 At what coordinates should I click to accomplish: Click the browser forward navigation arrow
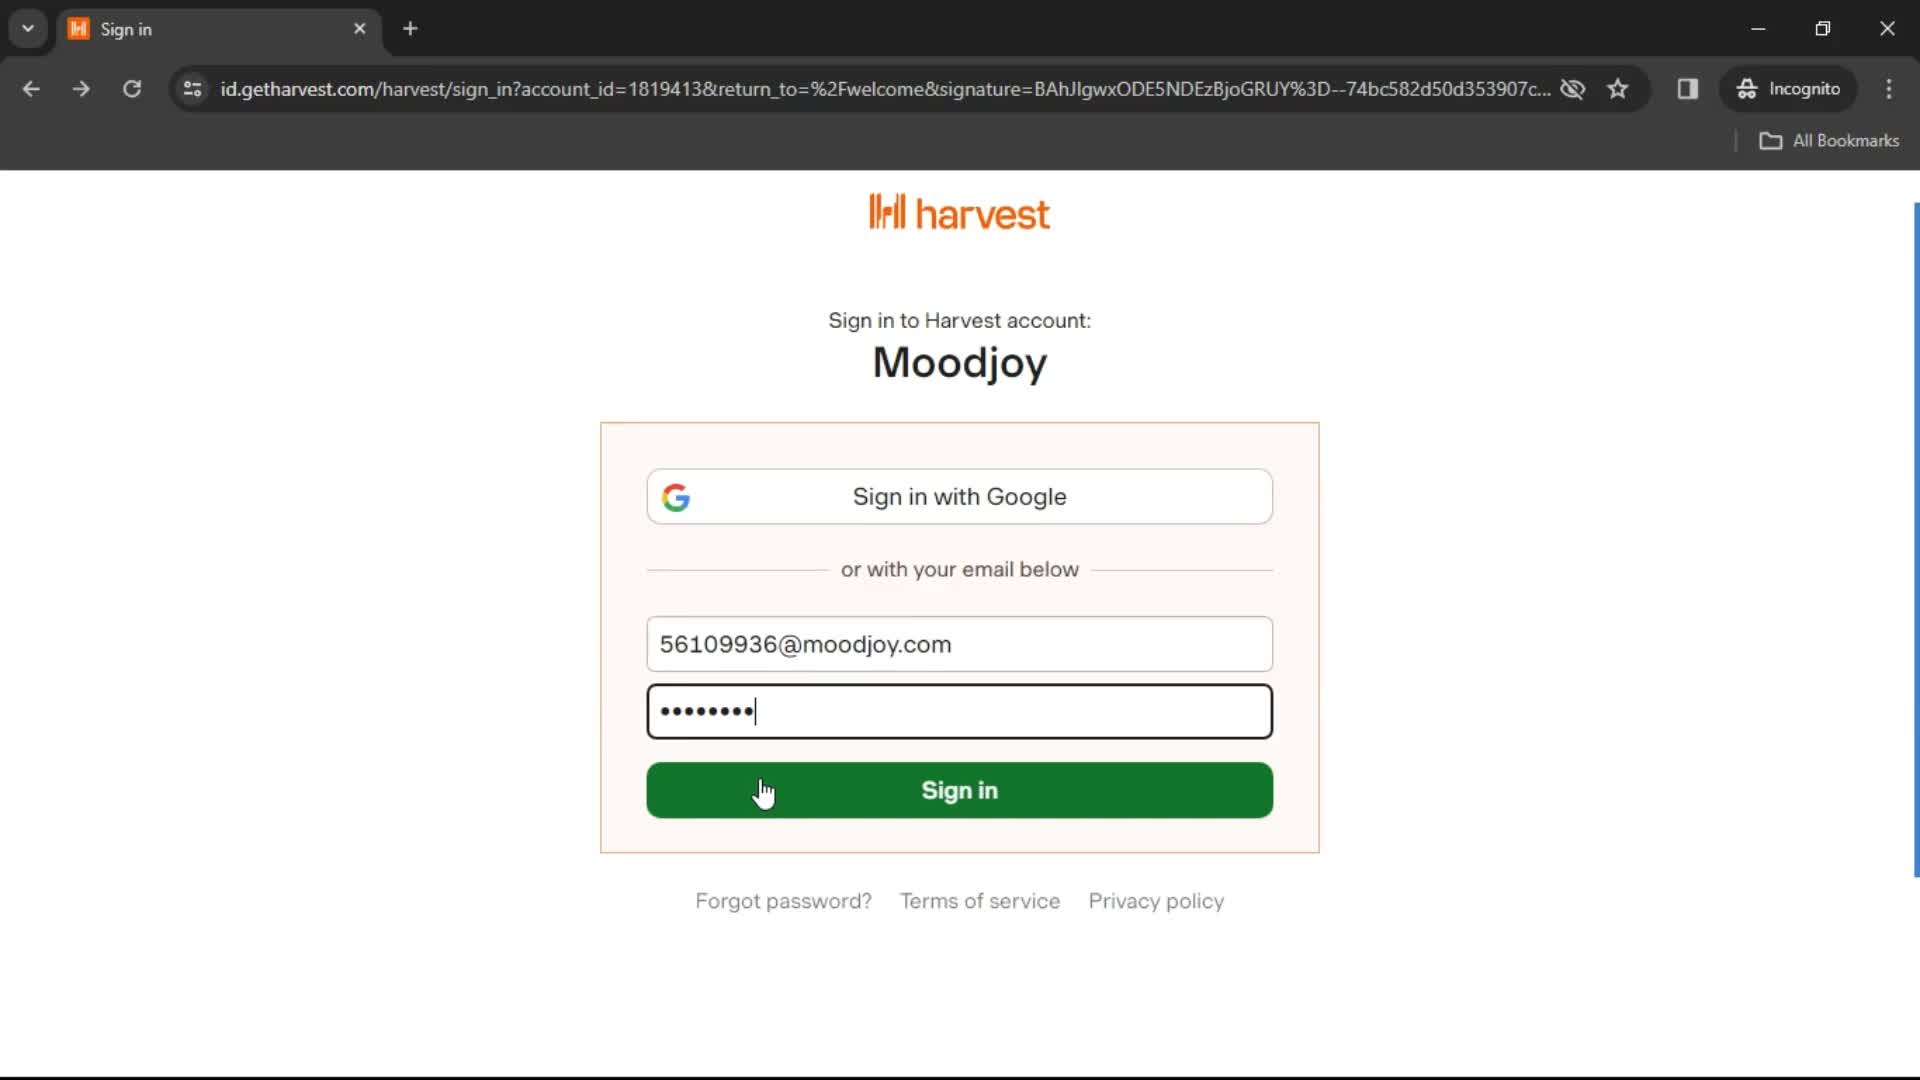82,88
